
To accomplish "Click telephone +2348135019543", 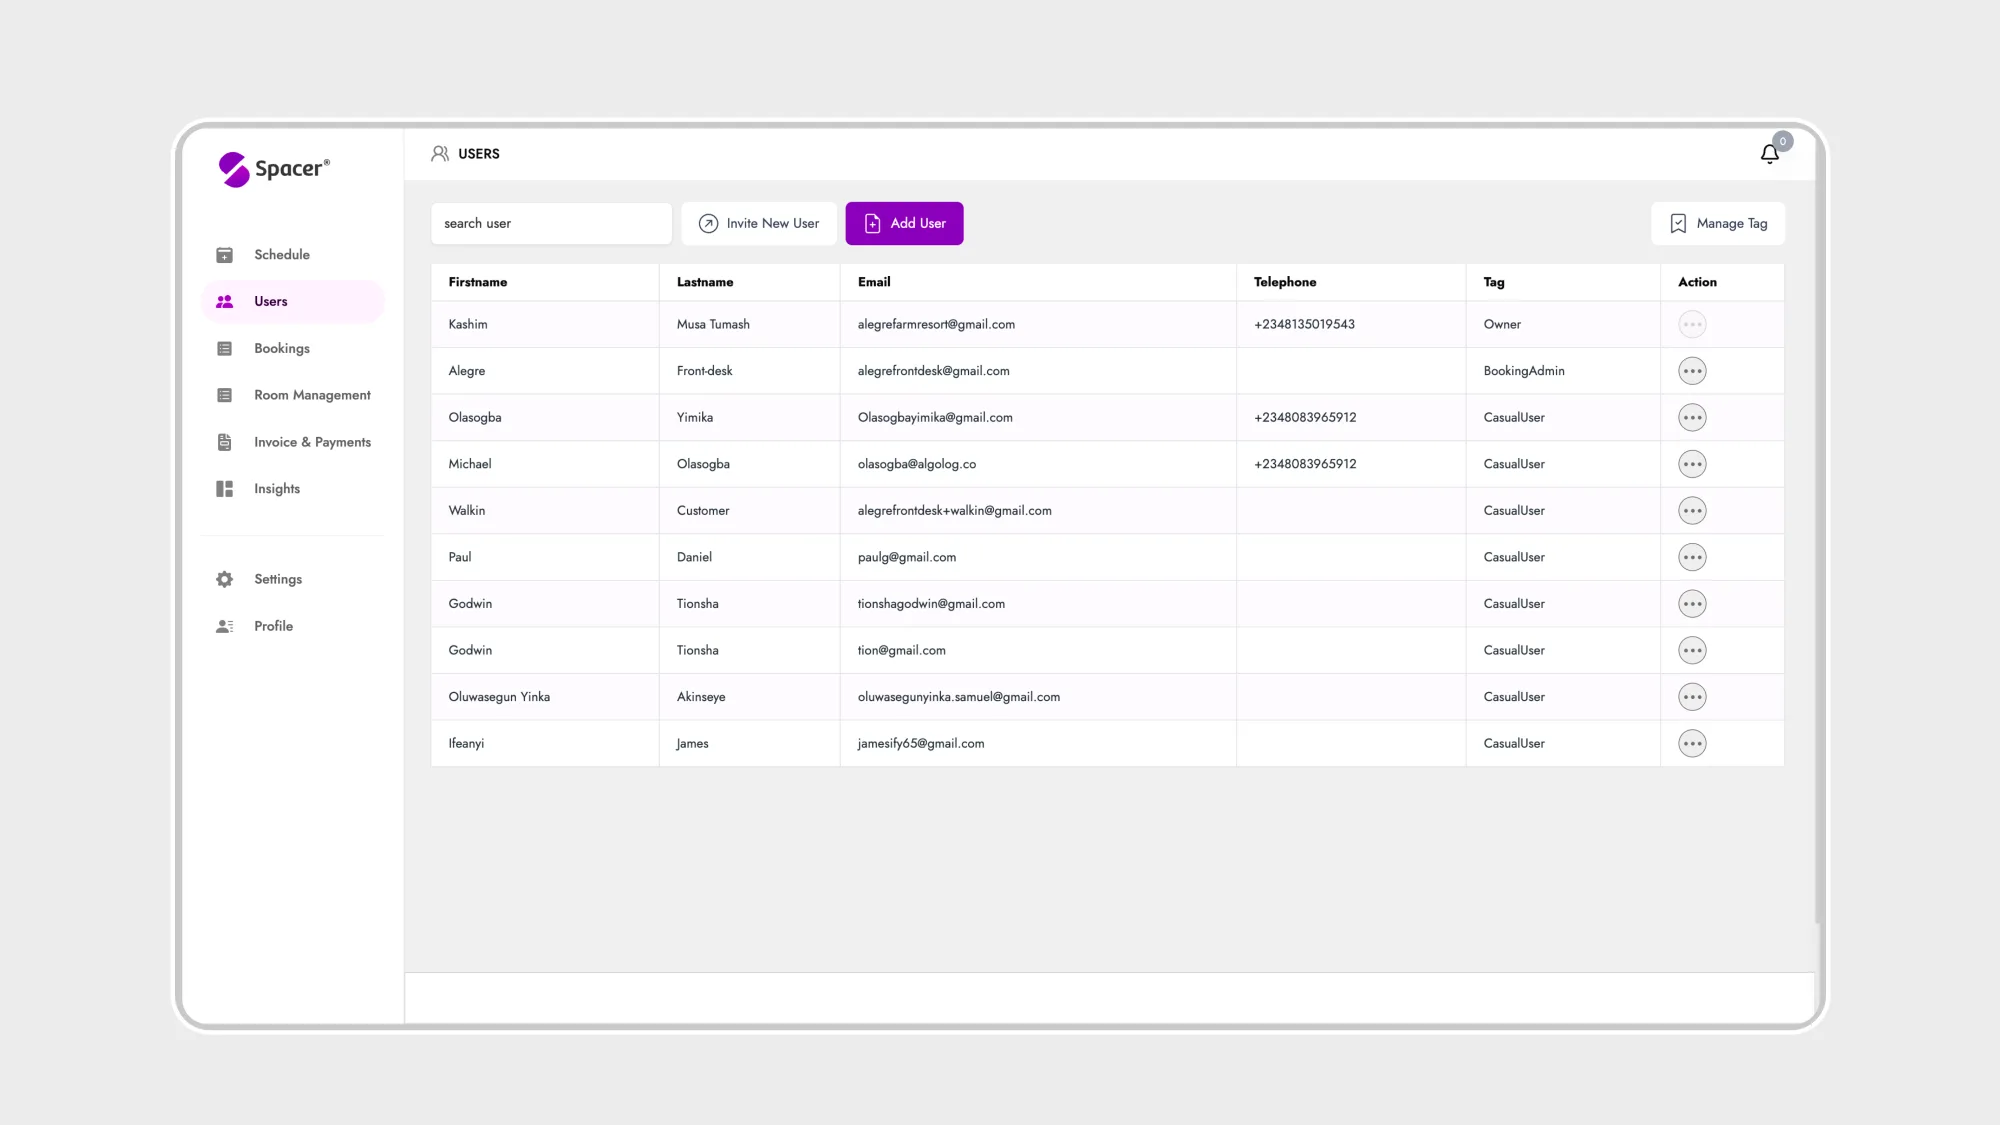I will tap(1304, 324).
